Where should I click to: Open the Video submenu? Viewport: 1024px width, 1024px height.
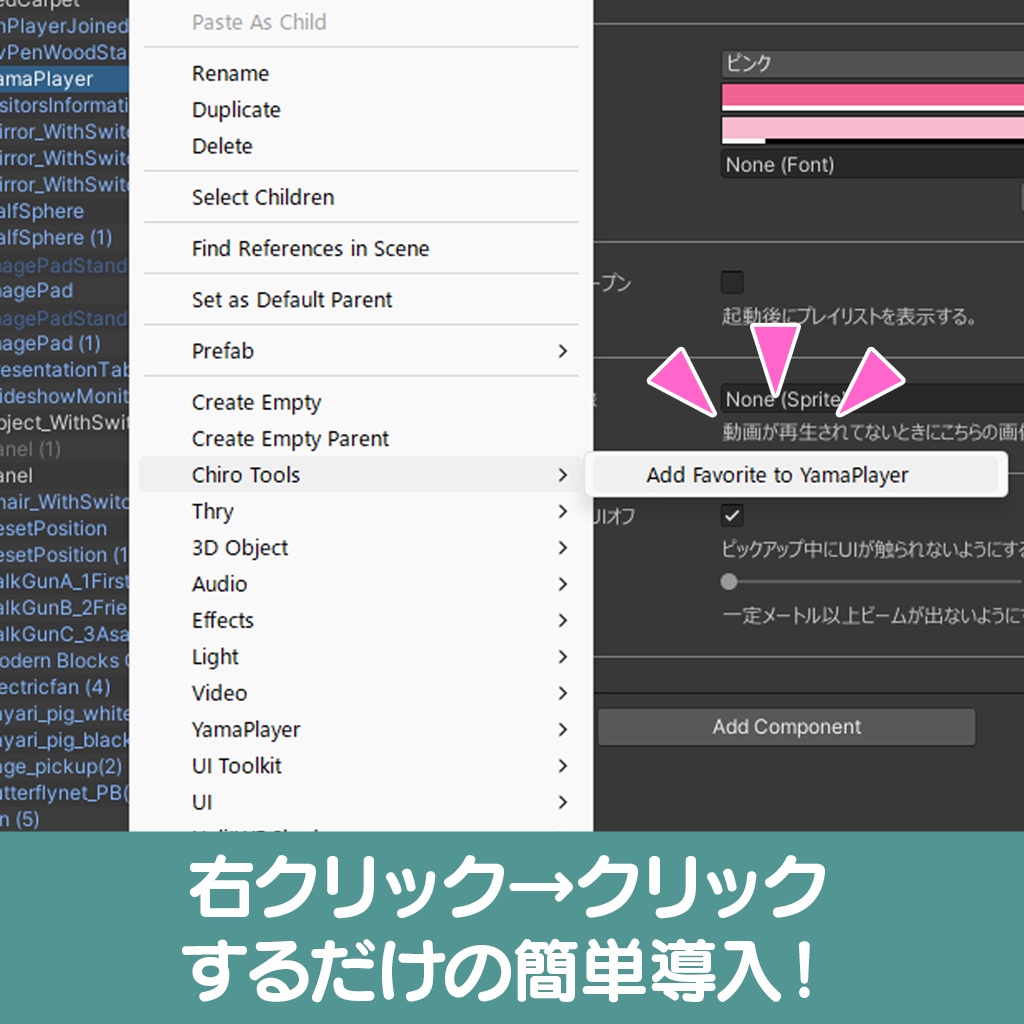pyautogui.click(x=360, y=693)
